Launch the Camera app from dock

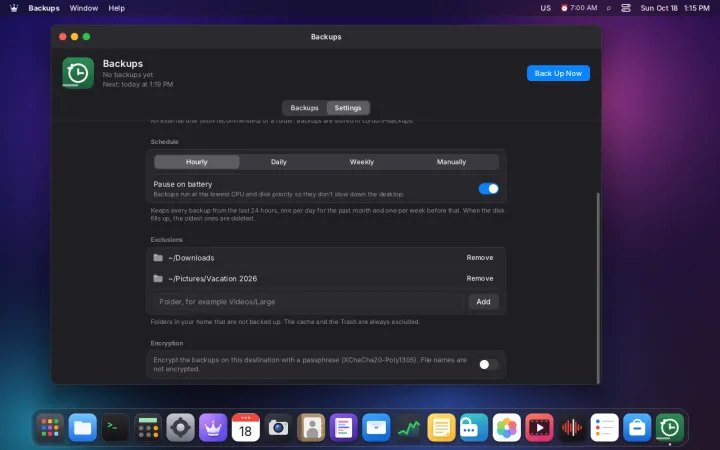pos(278,428)
